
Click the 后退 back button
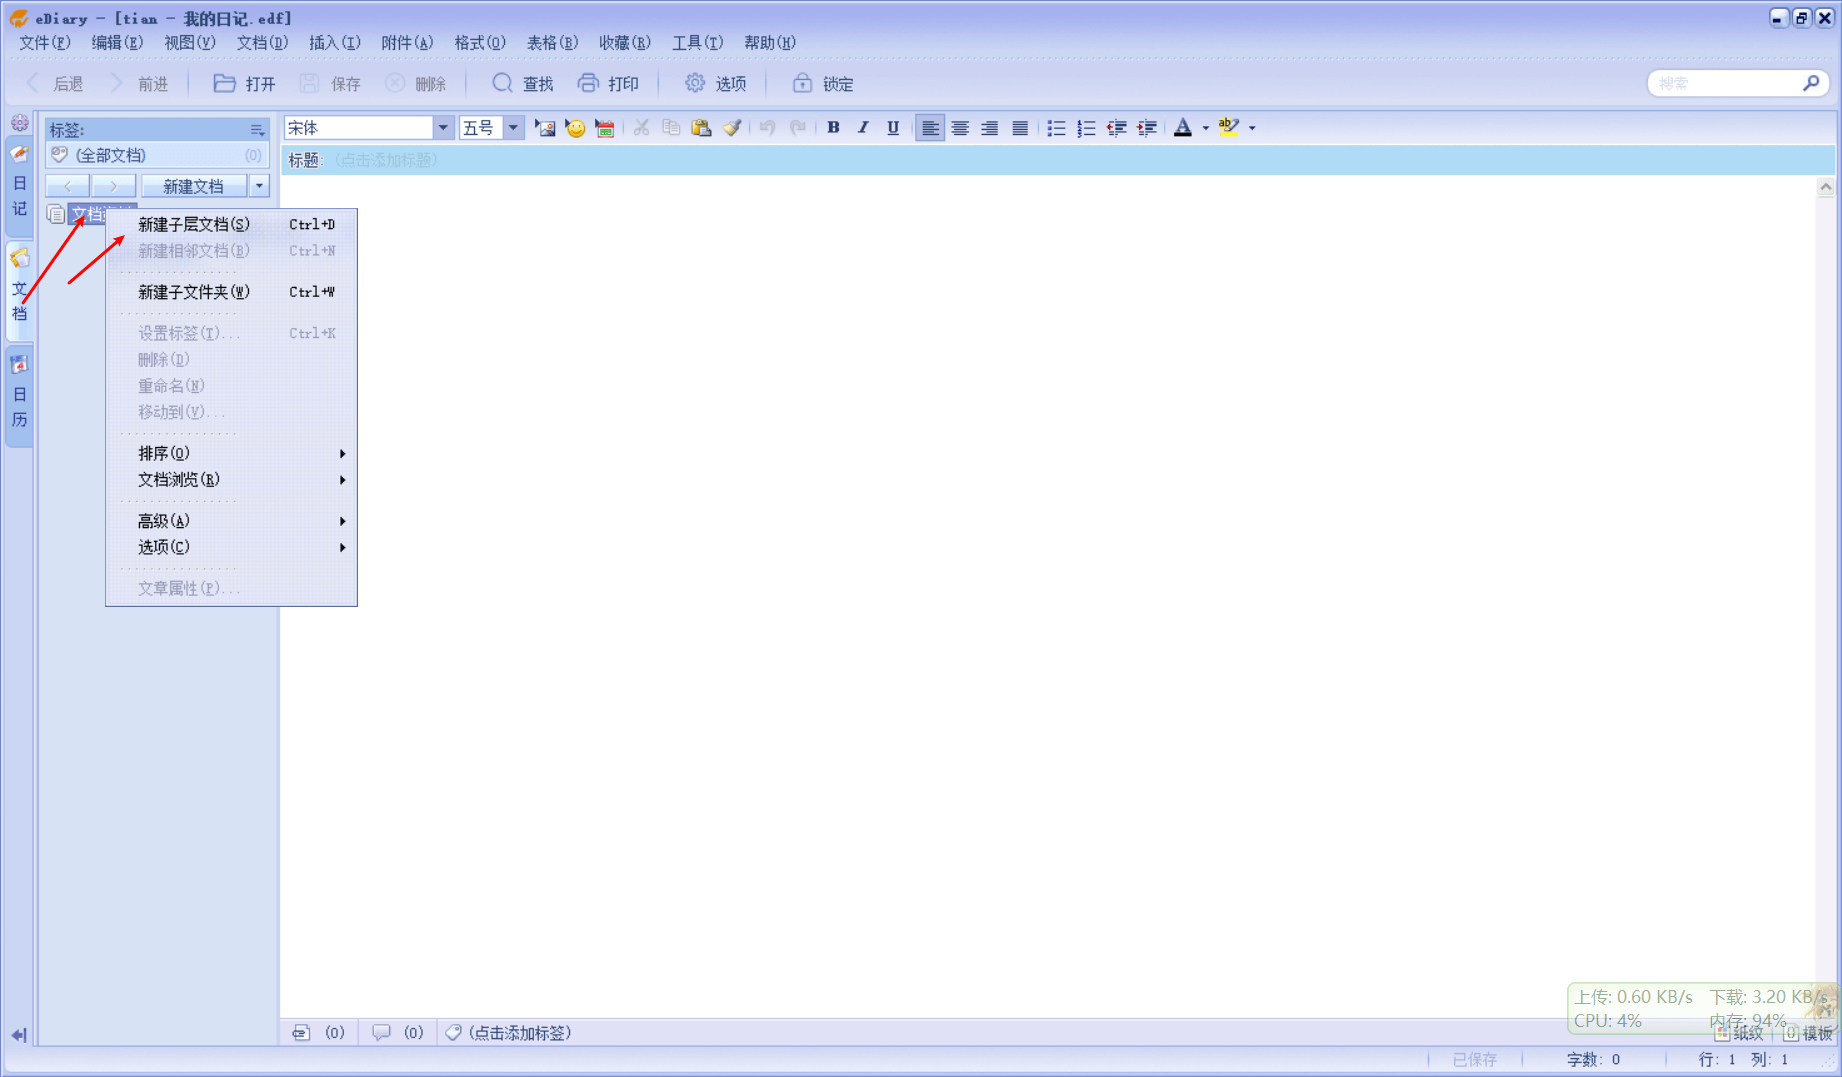point(55,84)
